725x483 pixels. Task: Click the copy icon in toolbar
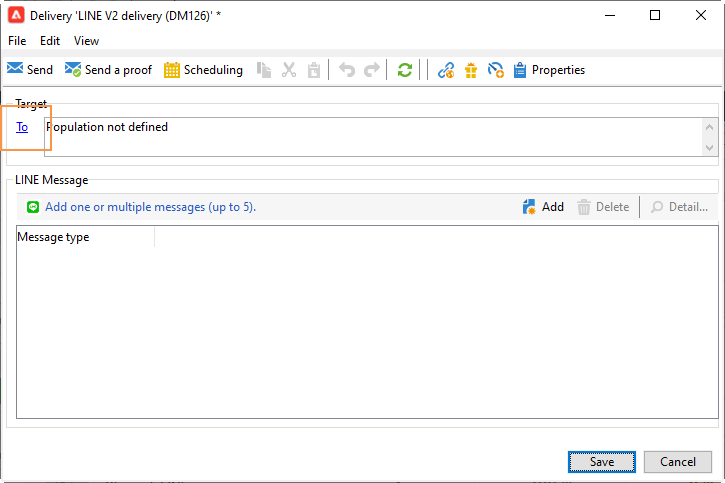click(x=264, y=70)
